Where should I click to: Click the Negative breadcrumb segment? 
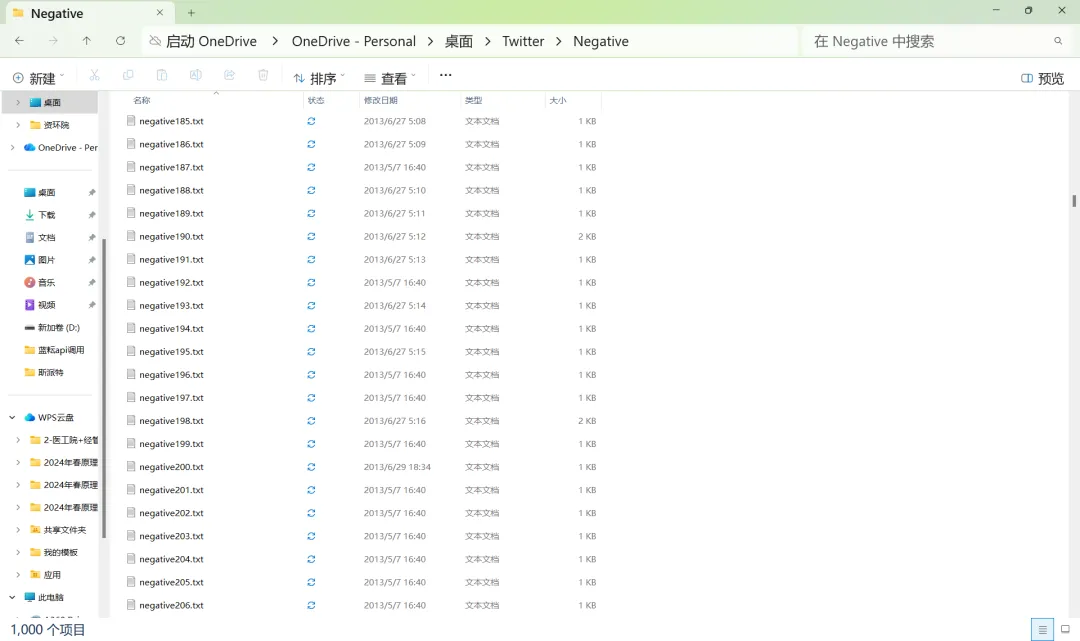601,41
